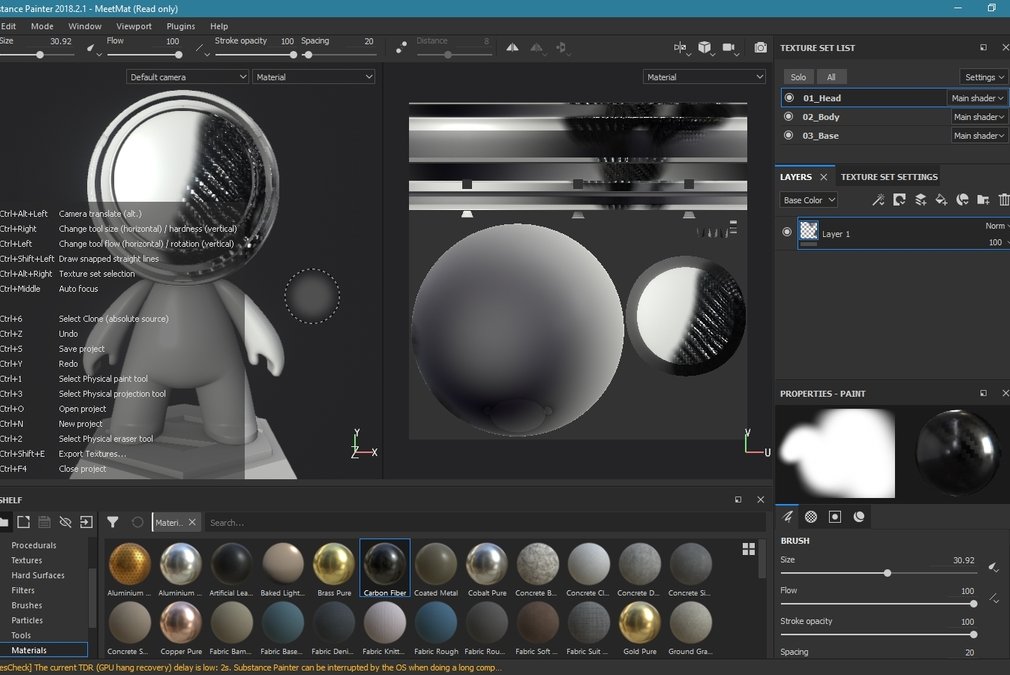This screenshot has width=1010, height=675.
Task: Add a folder with the folder-plus icon
Action: coord(983,200)
